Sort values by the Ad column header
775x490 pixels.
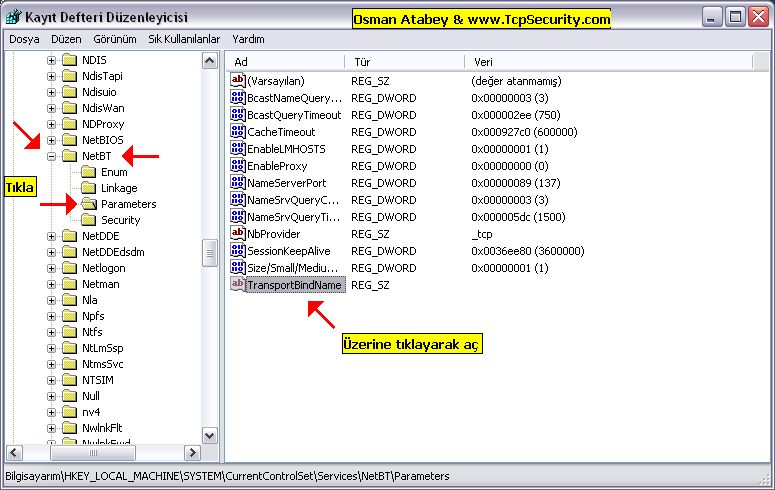click(285, 61)
